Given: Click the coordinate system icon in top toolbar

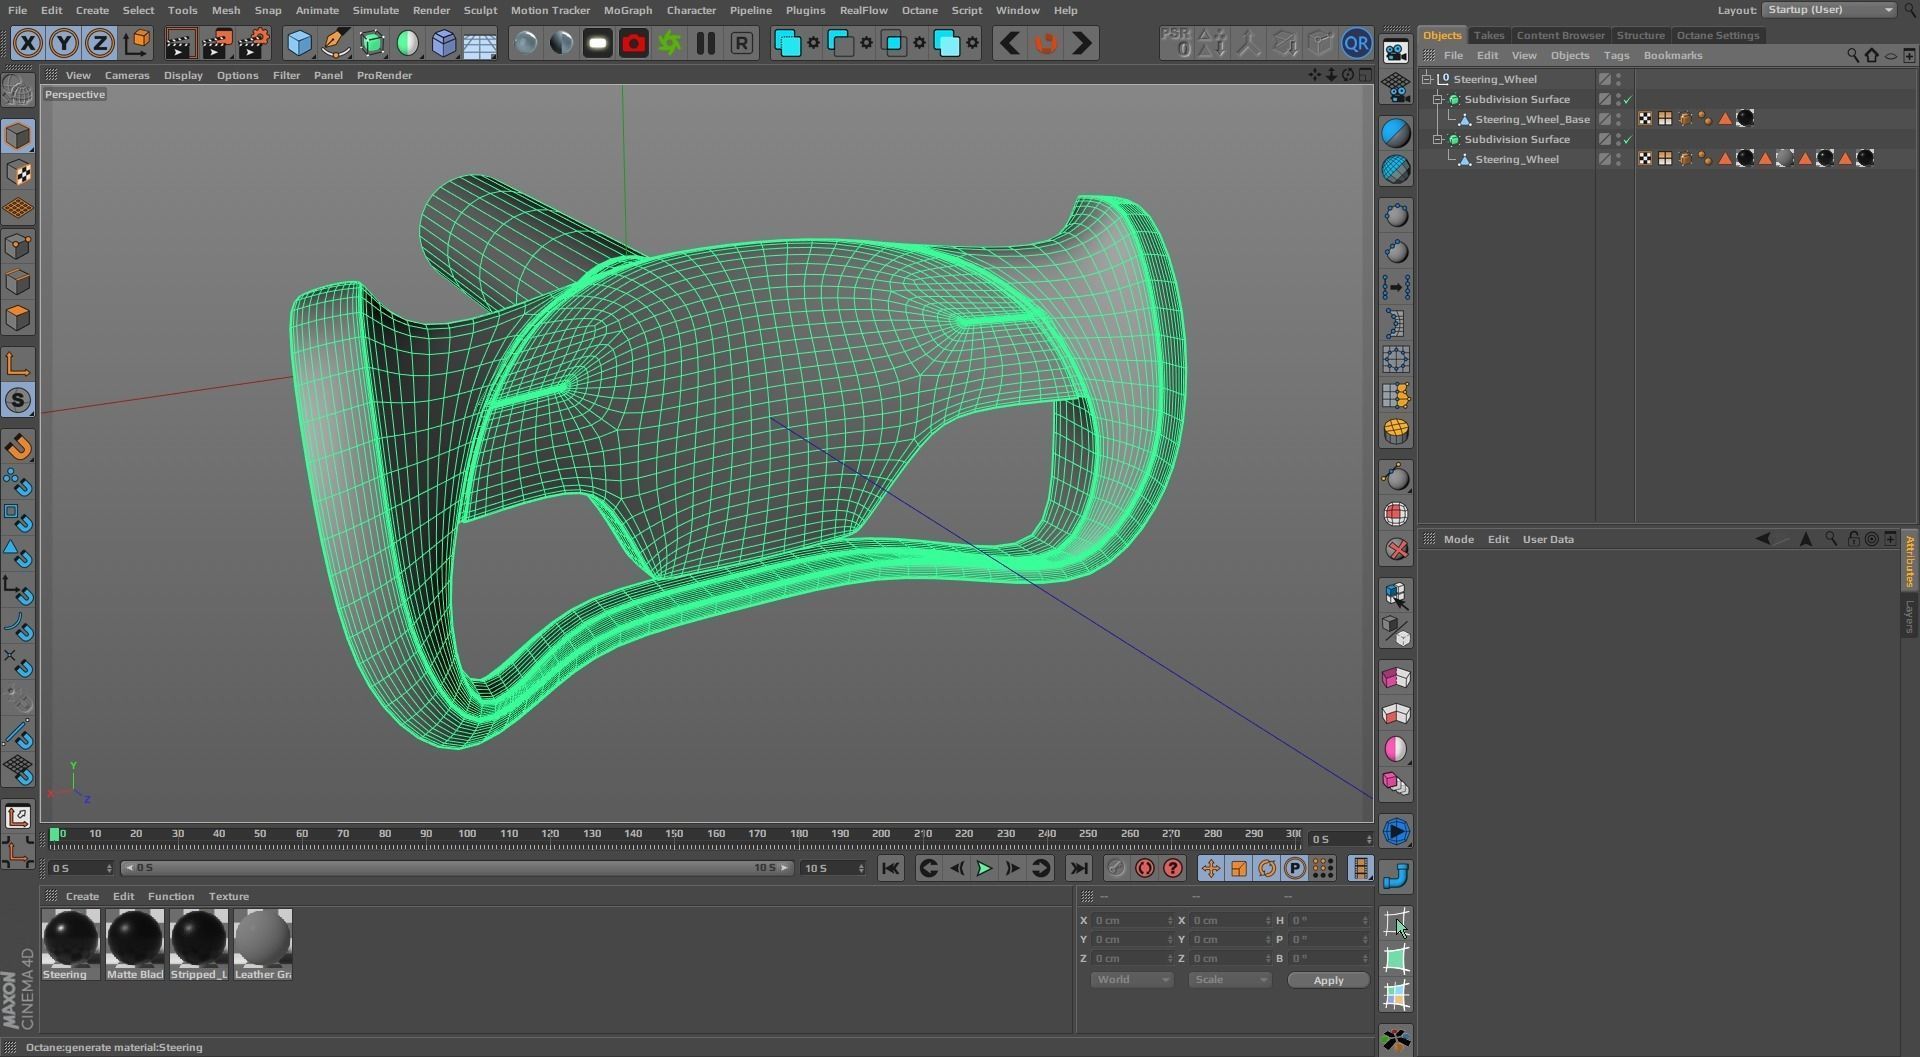Looking at the screenshot, I should 137,43.
